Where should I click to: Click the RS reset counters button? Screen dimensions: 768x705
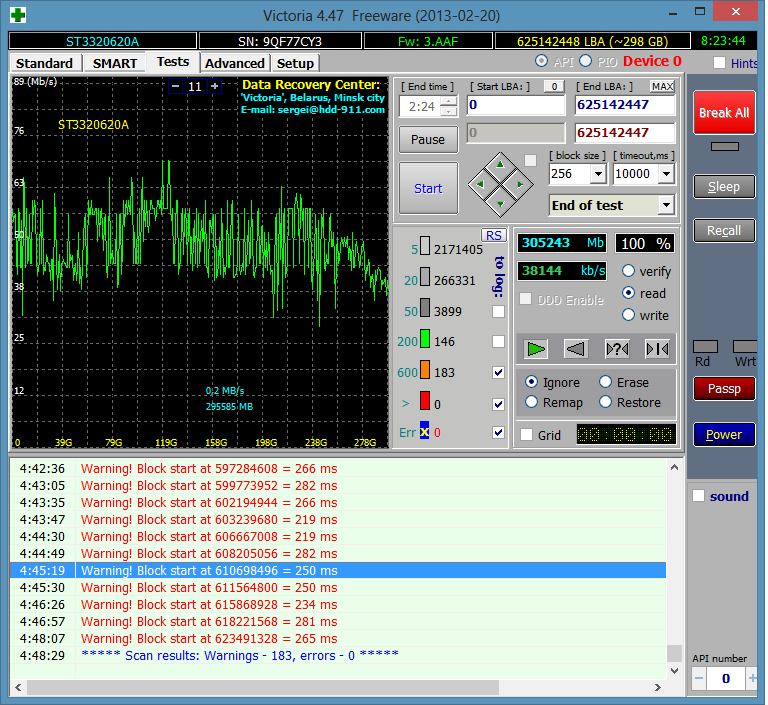click(493, 235)
